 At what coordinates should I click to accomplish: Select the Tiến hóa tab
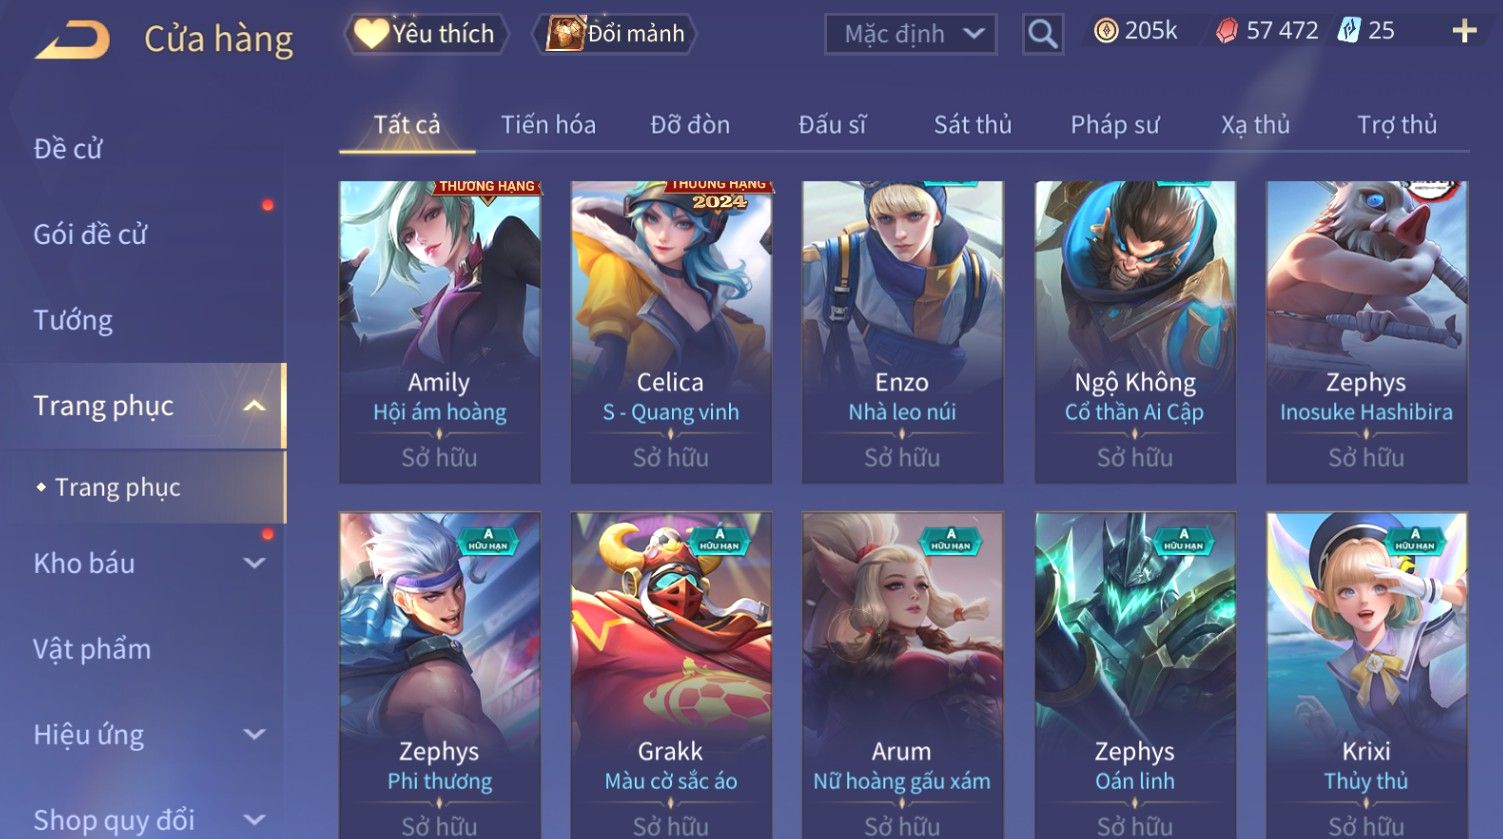tap(548, 125)
